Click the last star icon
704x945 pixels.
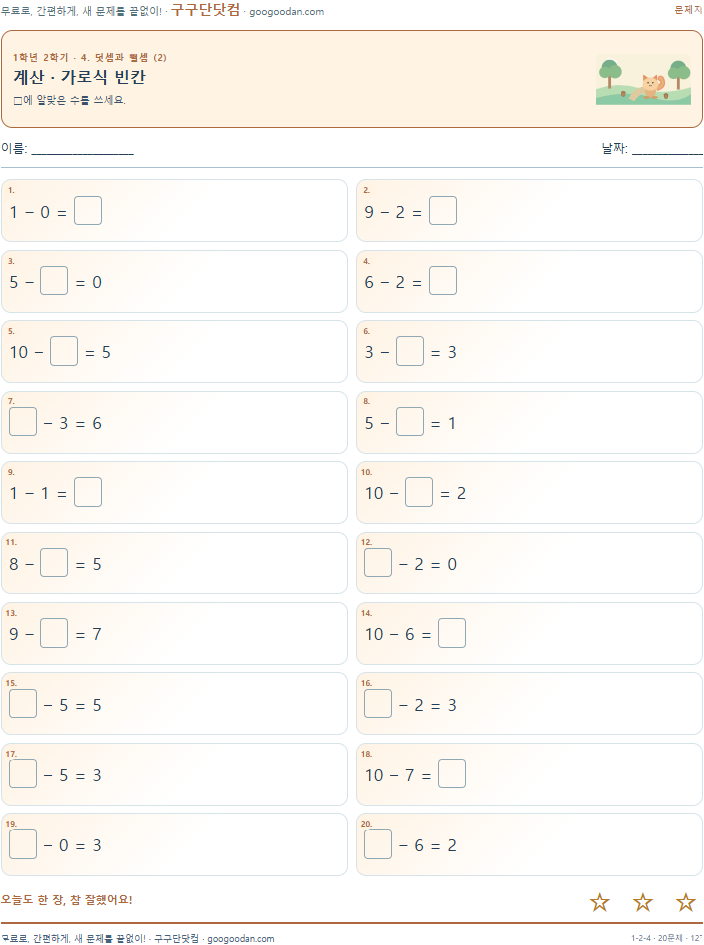685,902
